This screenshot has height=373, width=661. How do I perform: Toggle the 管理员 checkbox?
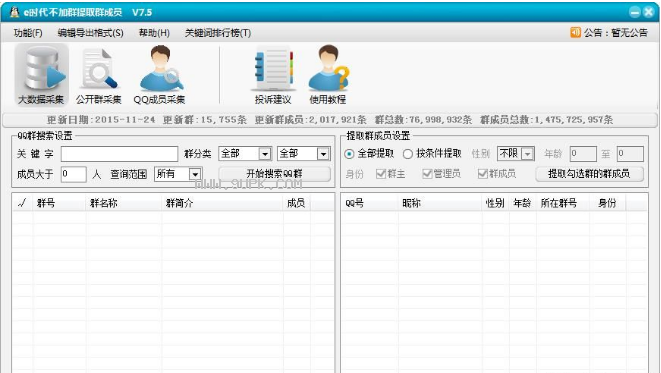(427, 174)
